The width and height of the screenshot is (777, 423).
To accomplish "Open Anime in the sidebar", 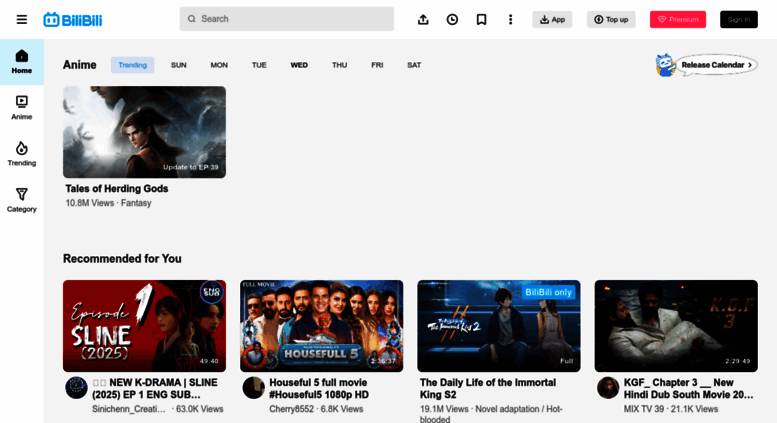I will (x=22, y=108).
